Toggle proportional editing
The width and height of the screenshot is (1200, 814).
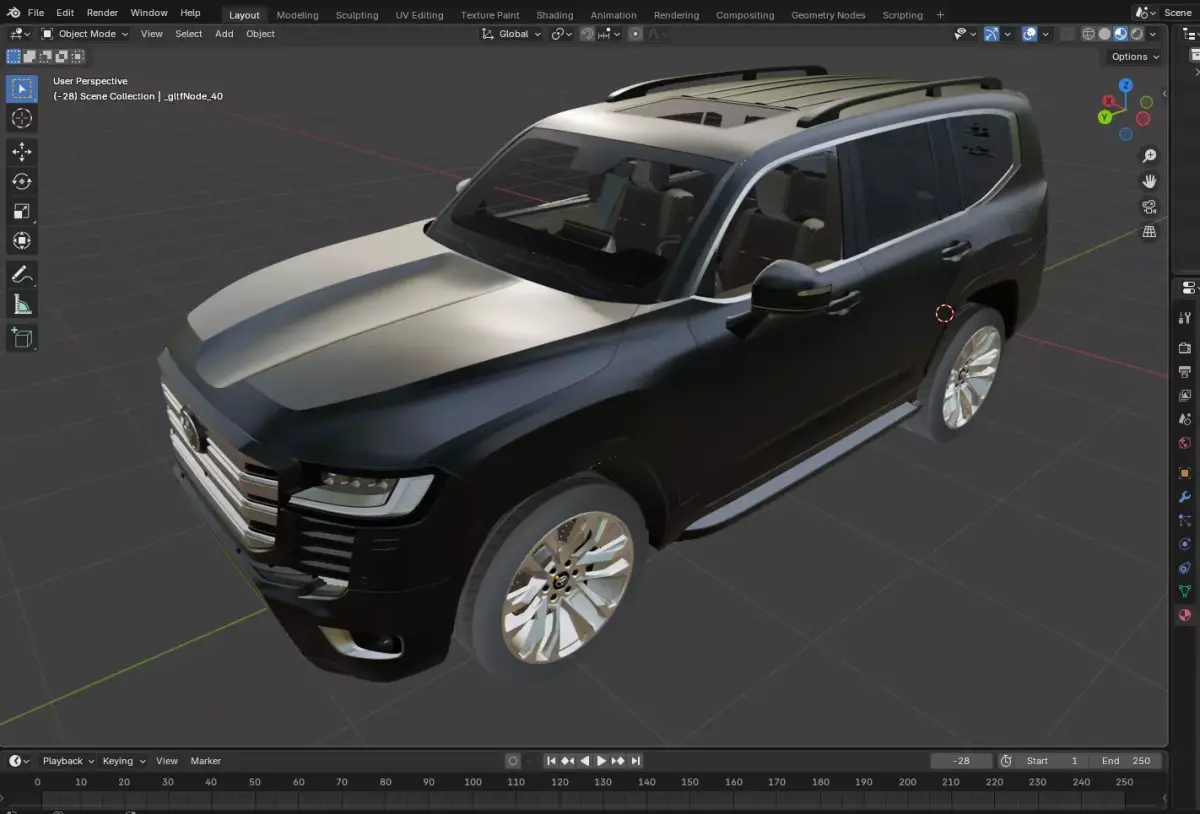(635, 34)
